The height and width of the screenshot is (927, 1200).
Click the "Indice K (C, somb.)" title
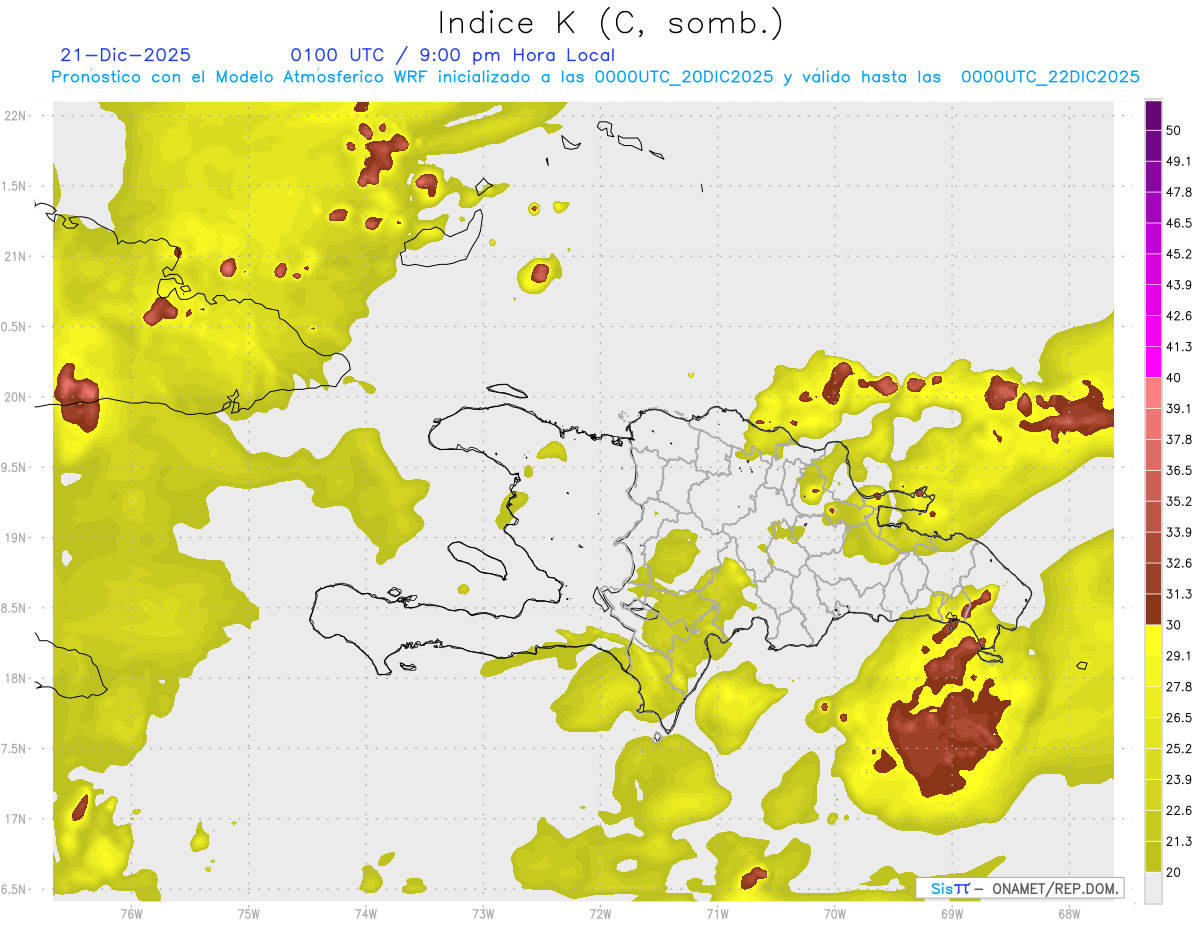click(611, 24)
